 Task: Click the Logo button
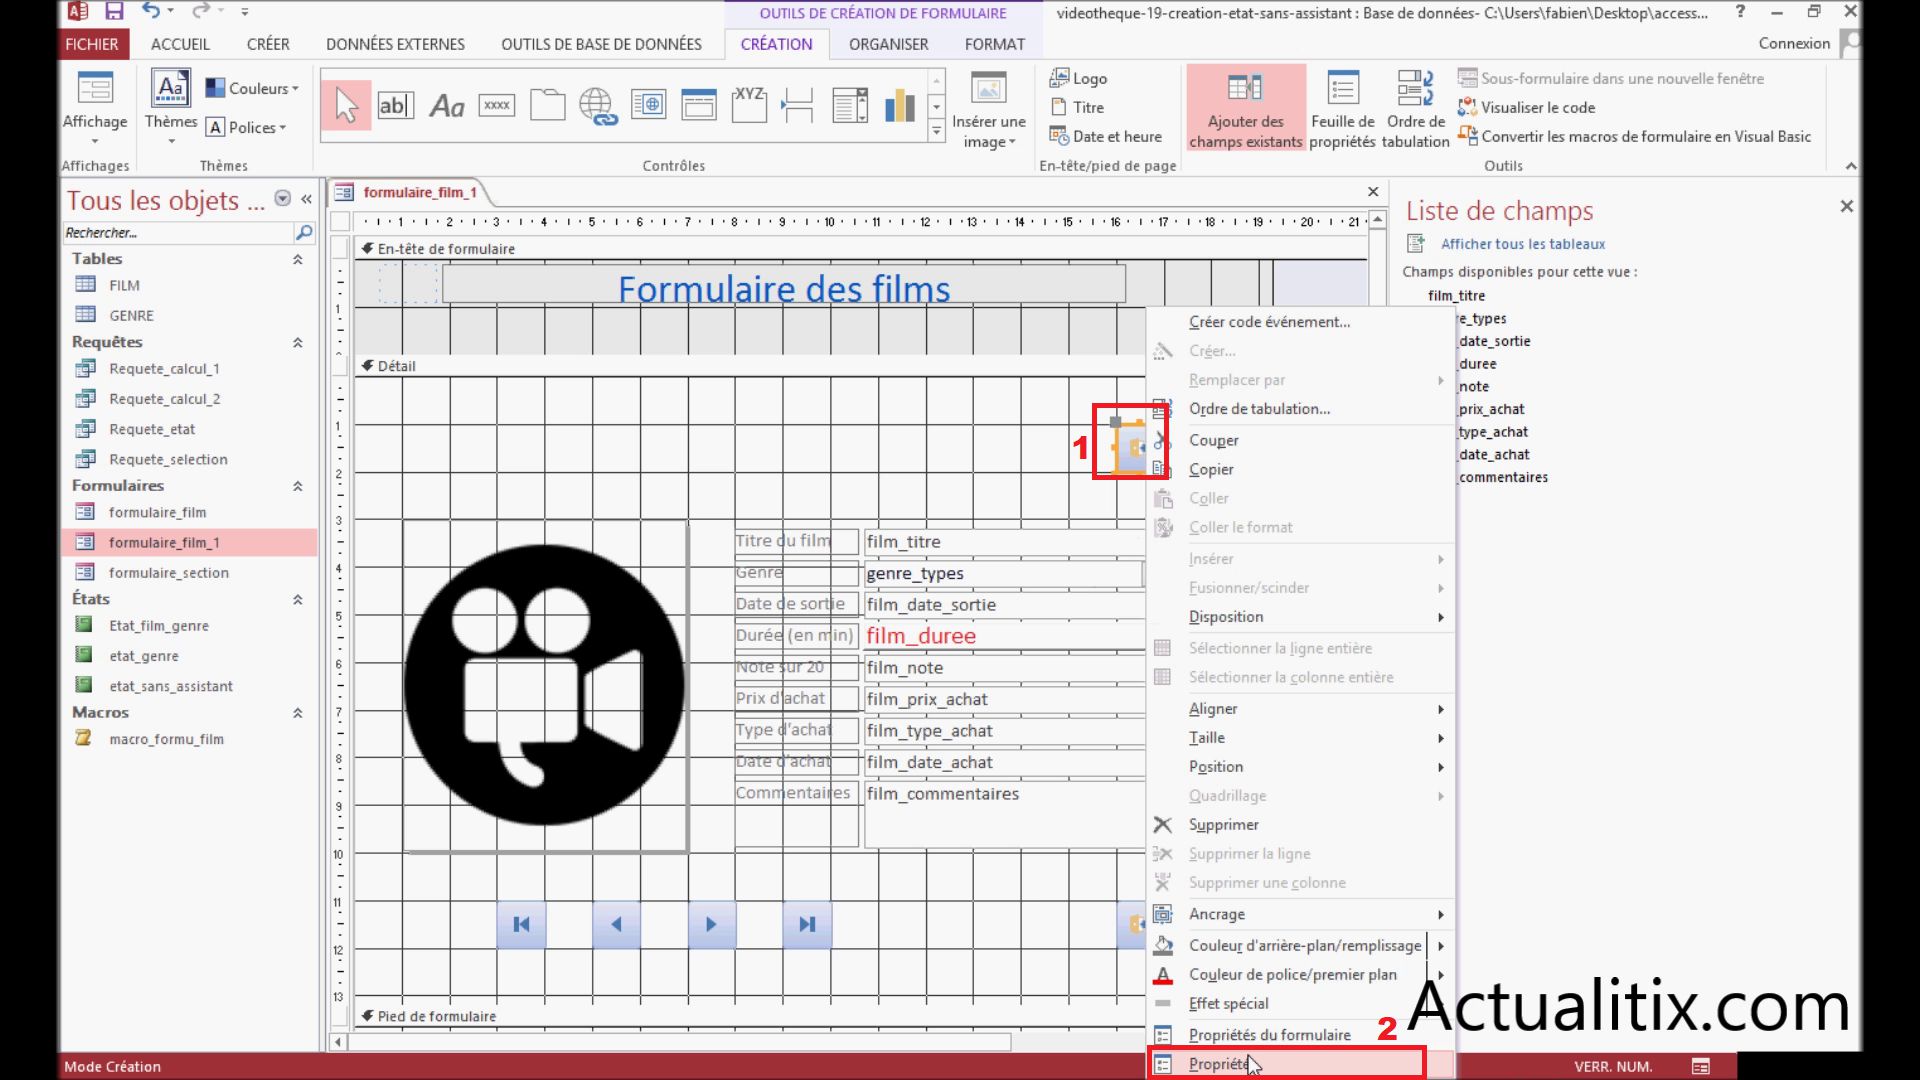pos(1078,78)
